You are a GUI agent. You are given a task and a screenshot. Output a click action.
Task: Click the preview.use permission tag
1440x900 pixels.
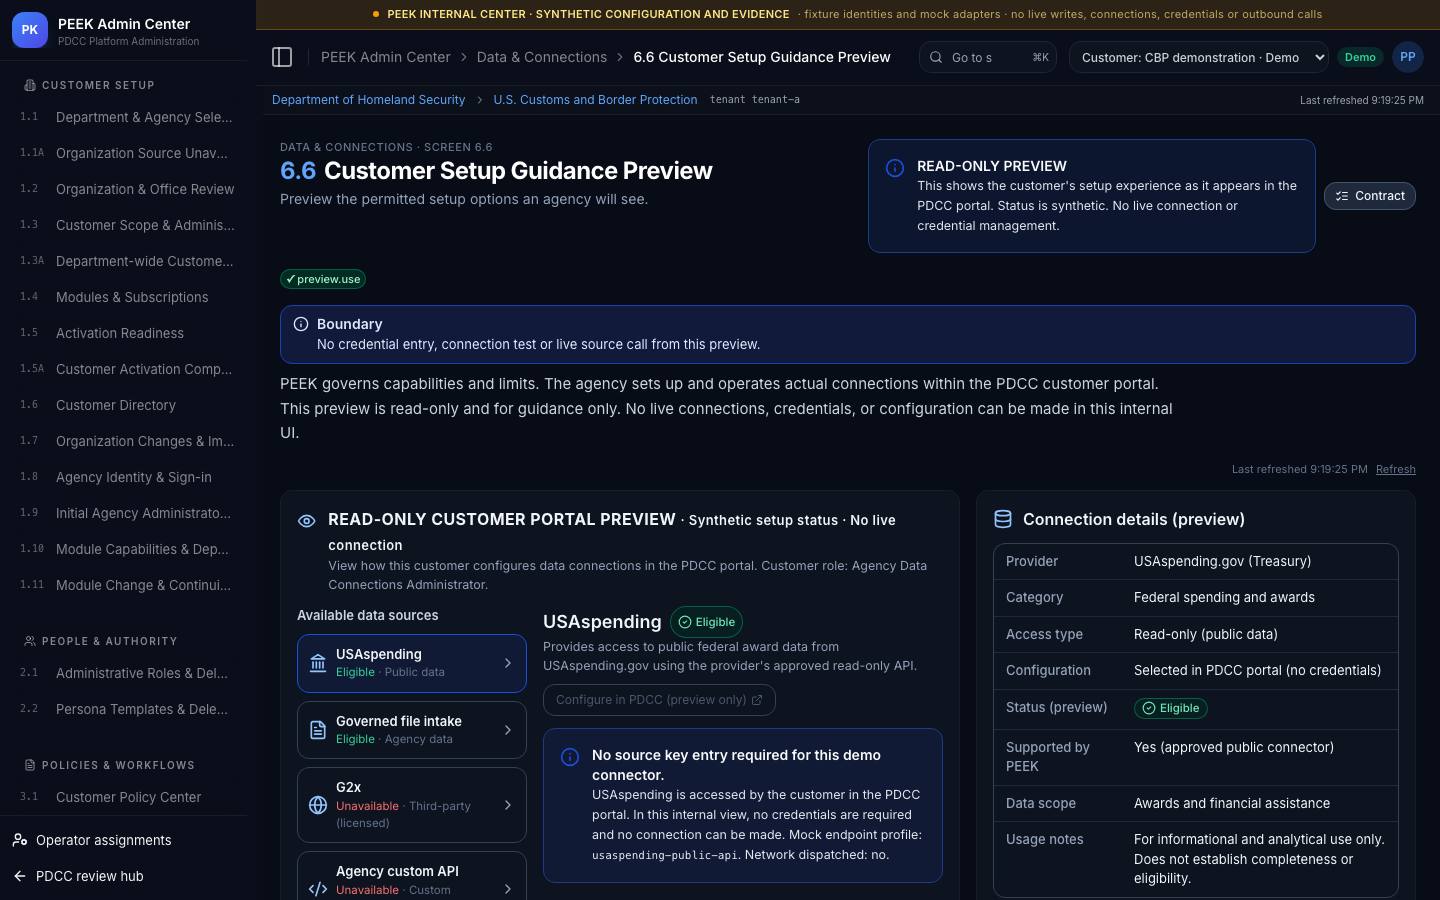pos(323,279)
